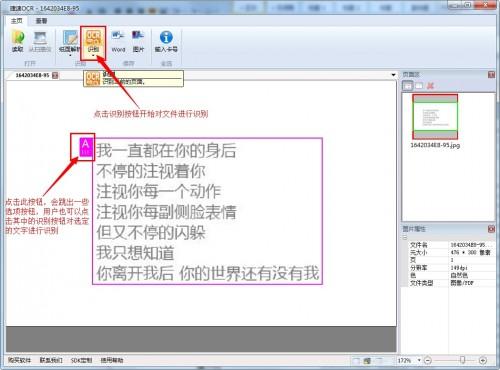Close the page thumbnails panel

point(491,75)
